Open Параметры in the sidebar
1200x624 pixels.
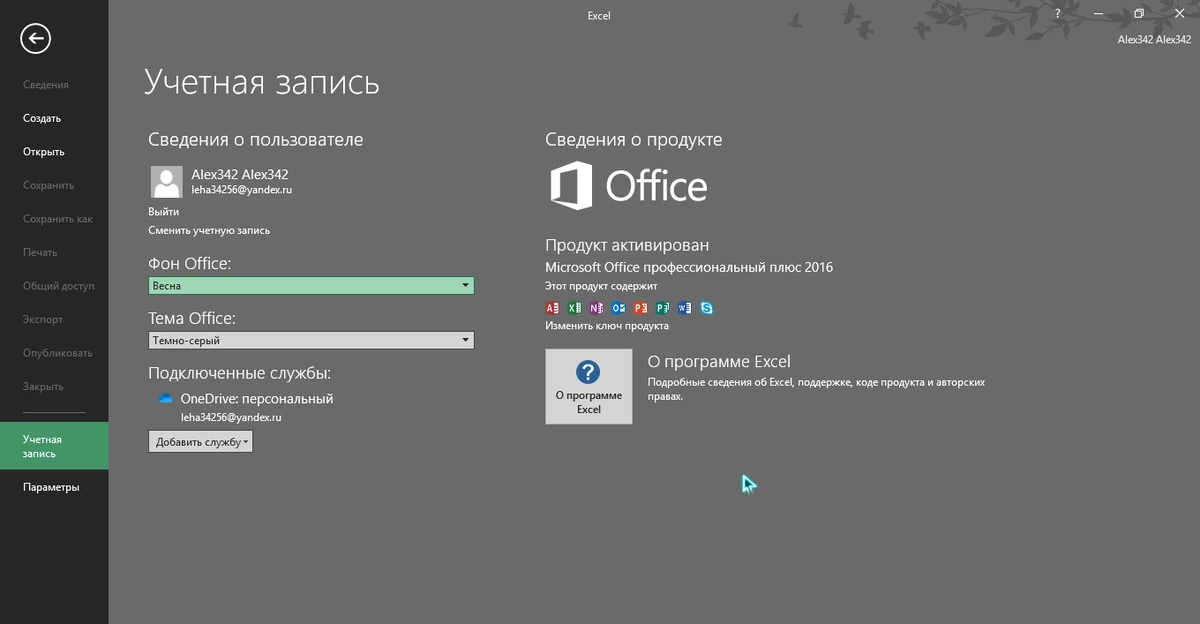pos(51,487)
